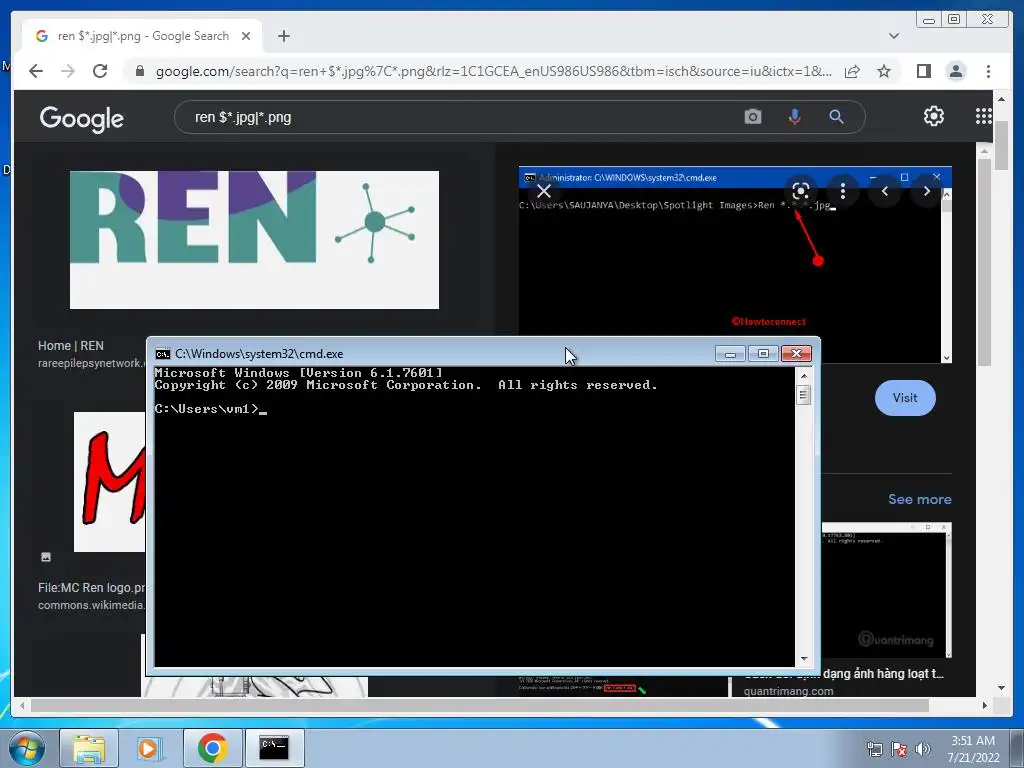Close the image preview panel X

543,191
